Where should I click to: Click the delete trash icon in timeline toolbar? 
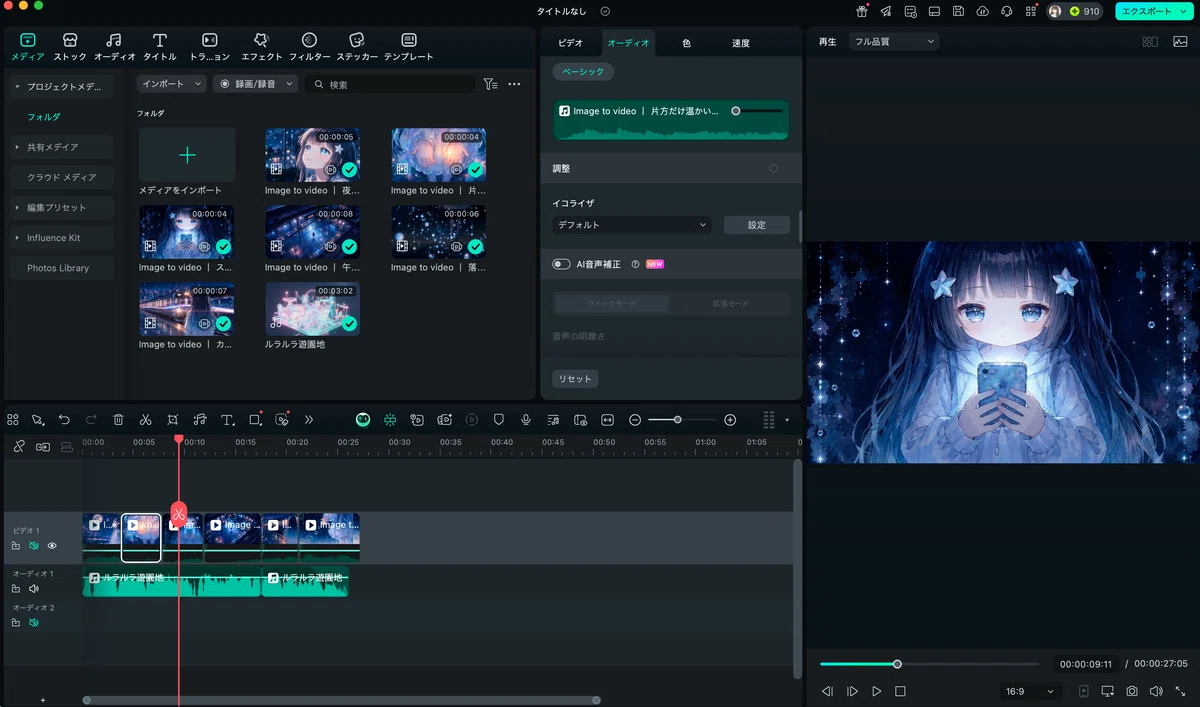click(x=118, y=420)
